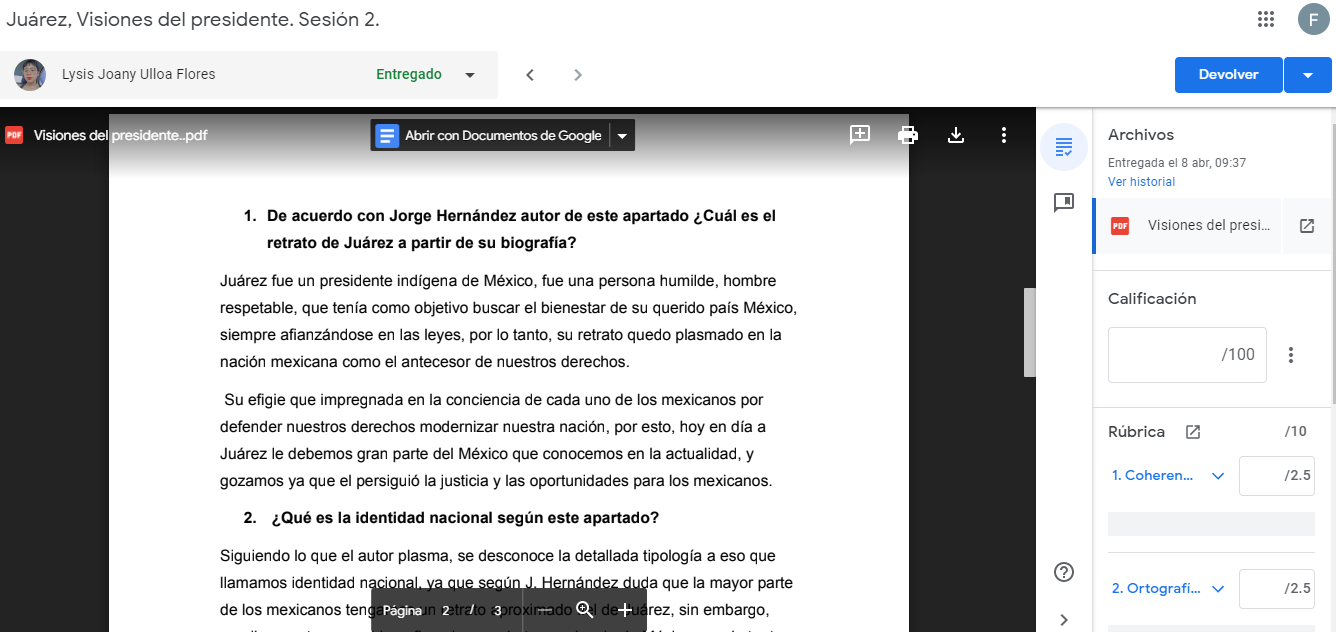The image size is (1336, 632).
Task: Click the assignment title Juárez, Visiones del presidente
Action: [x=193, y=20]
